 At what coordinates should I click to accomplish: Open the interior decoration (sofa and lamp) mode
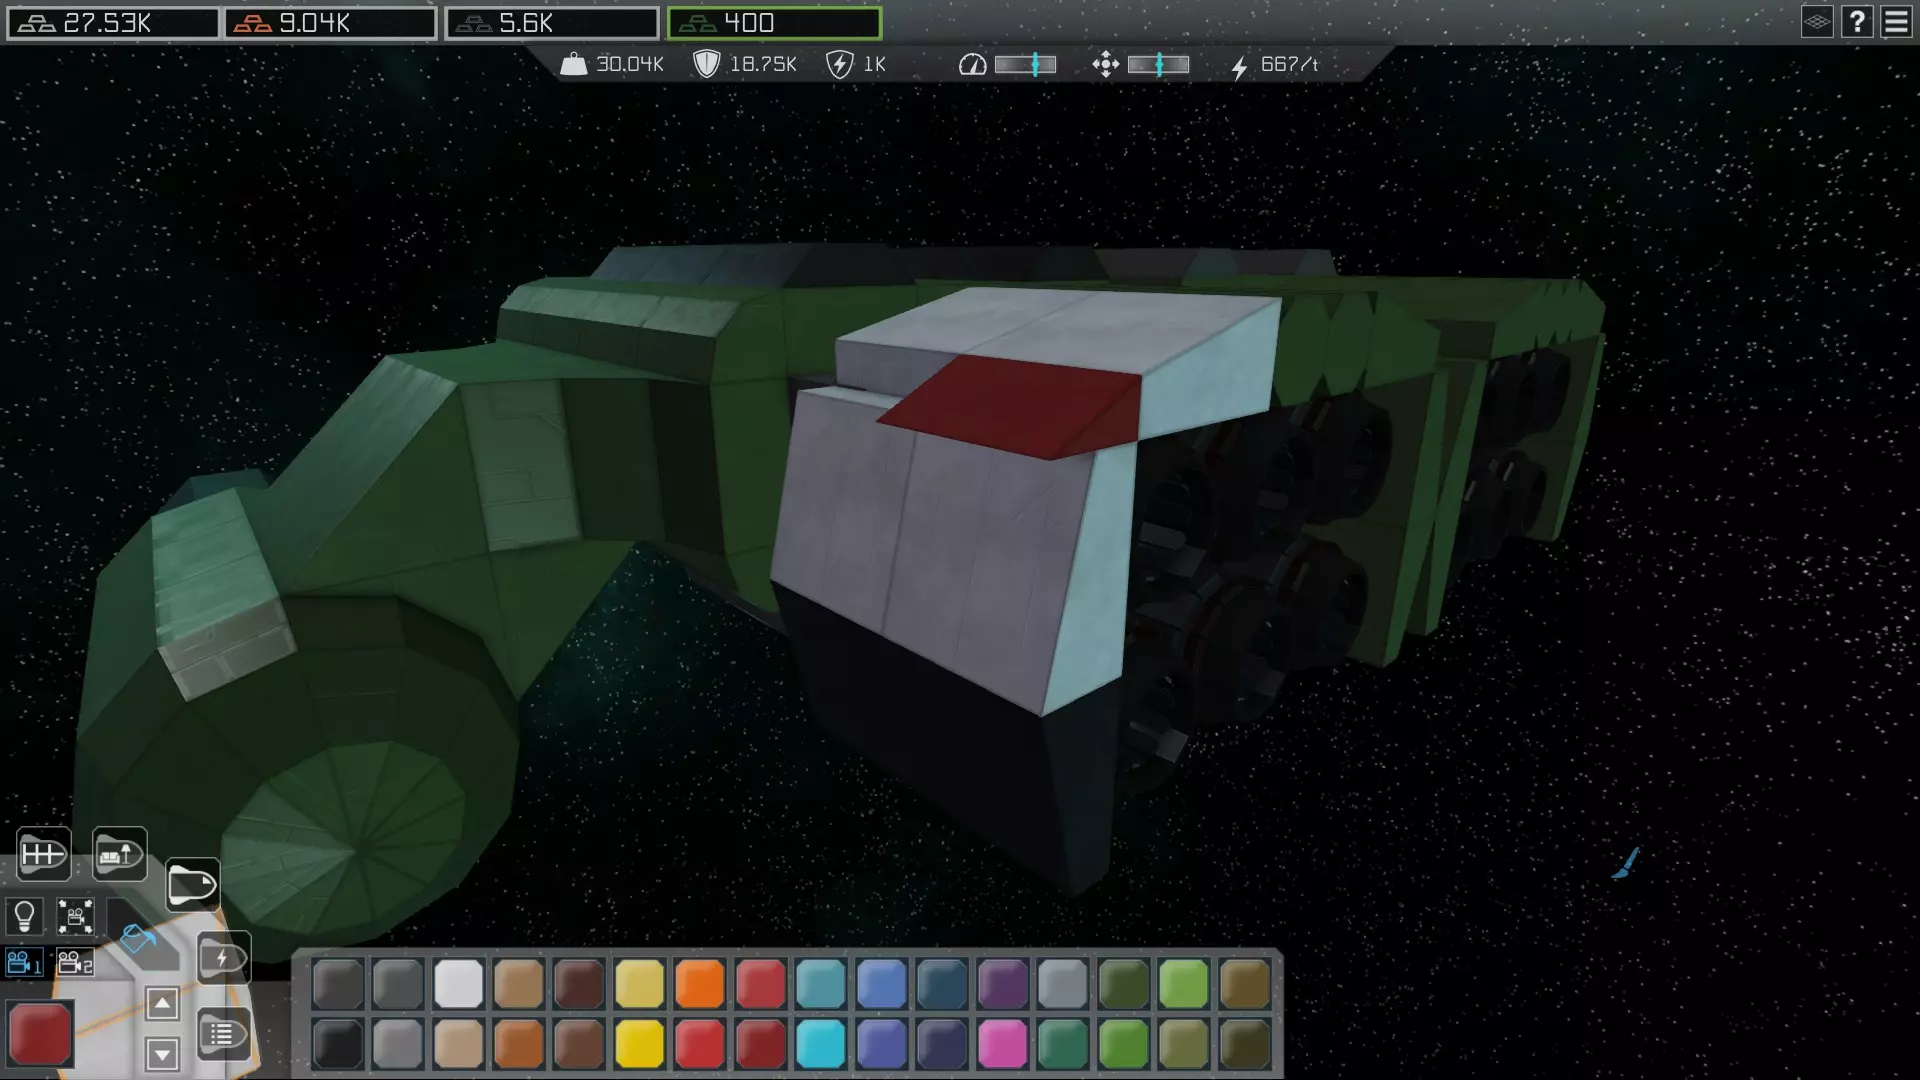click(119, 854)
